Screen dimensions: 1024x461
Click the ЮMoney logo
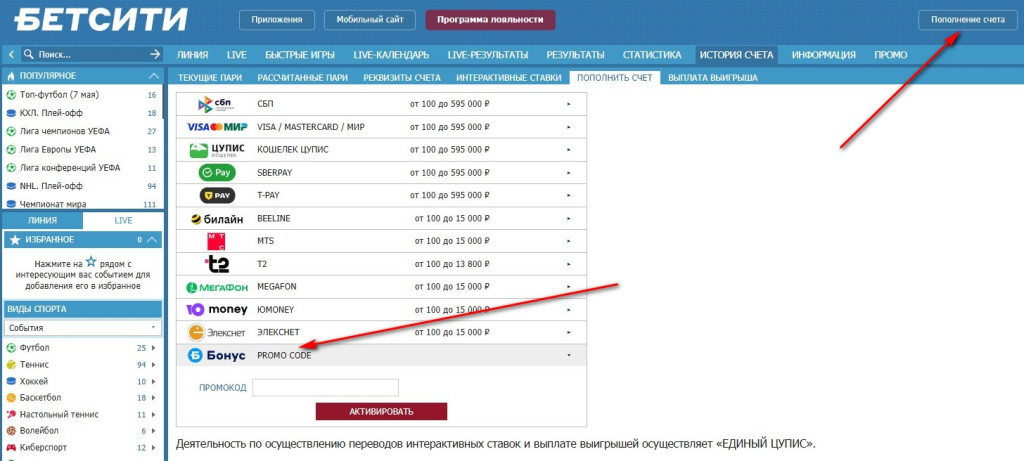[217, 310]
